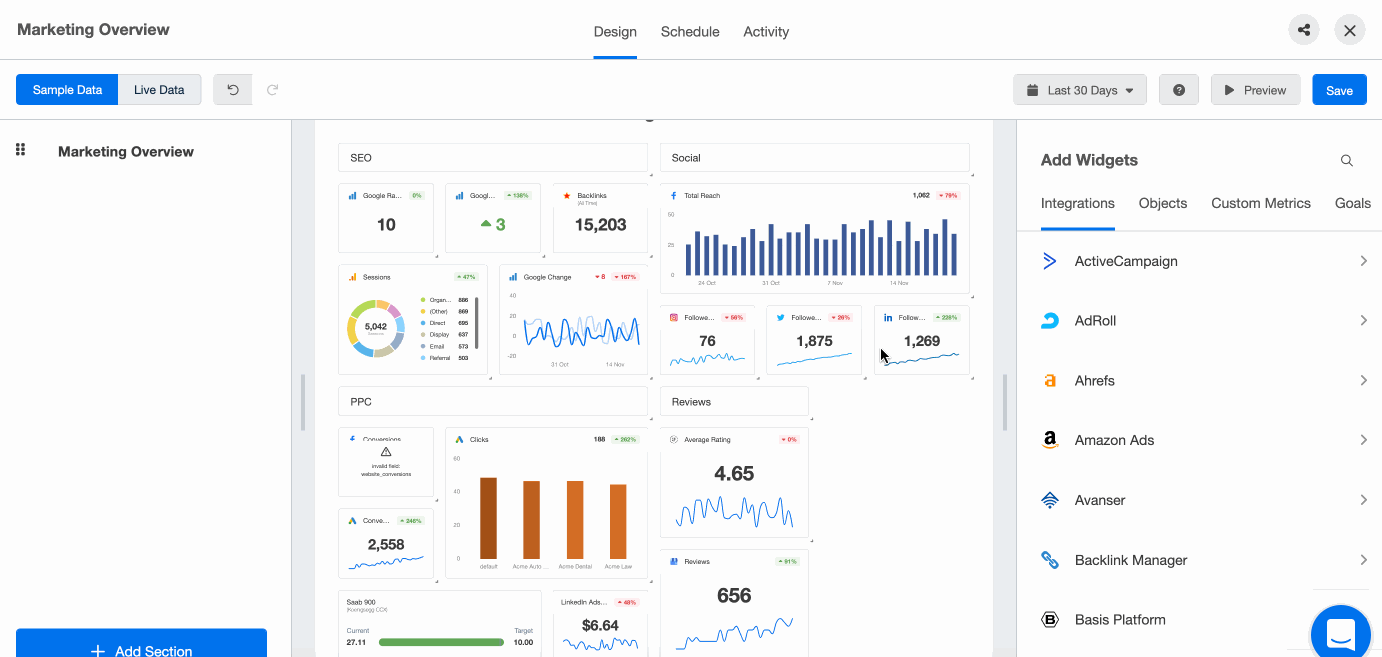Image resolution: width=1382 pixels, height=657 pixels.
Task: Click the Total Reach bar chart widget
Action: coord(814,240)
